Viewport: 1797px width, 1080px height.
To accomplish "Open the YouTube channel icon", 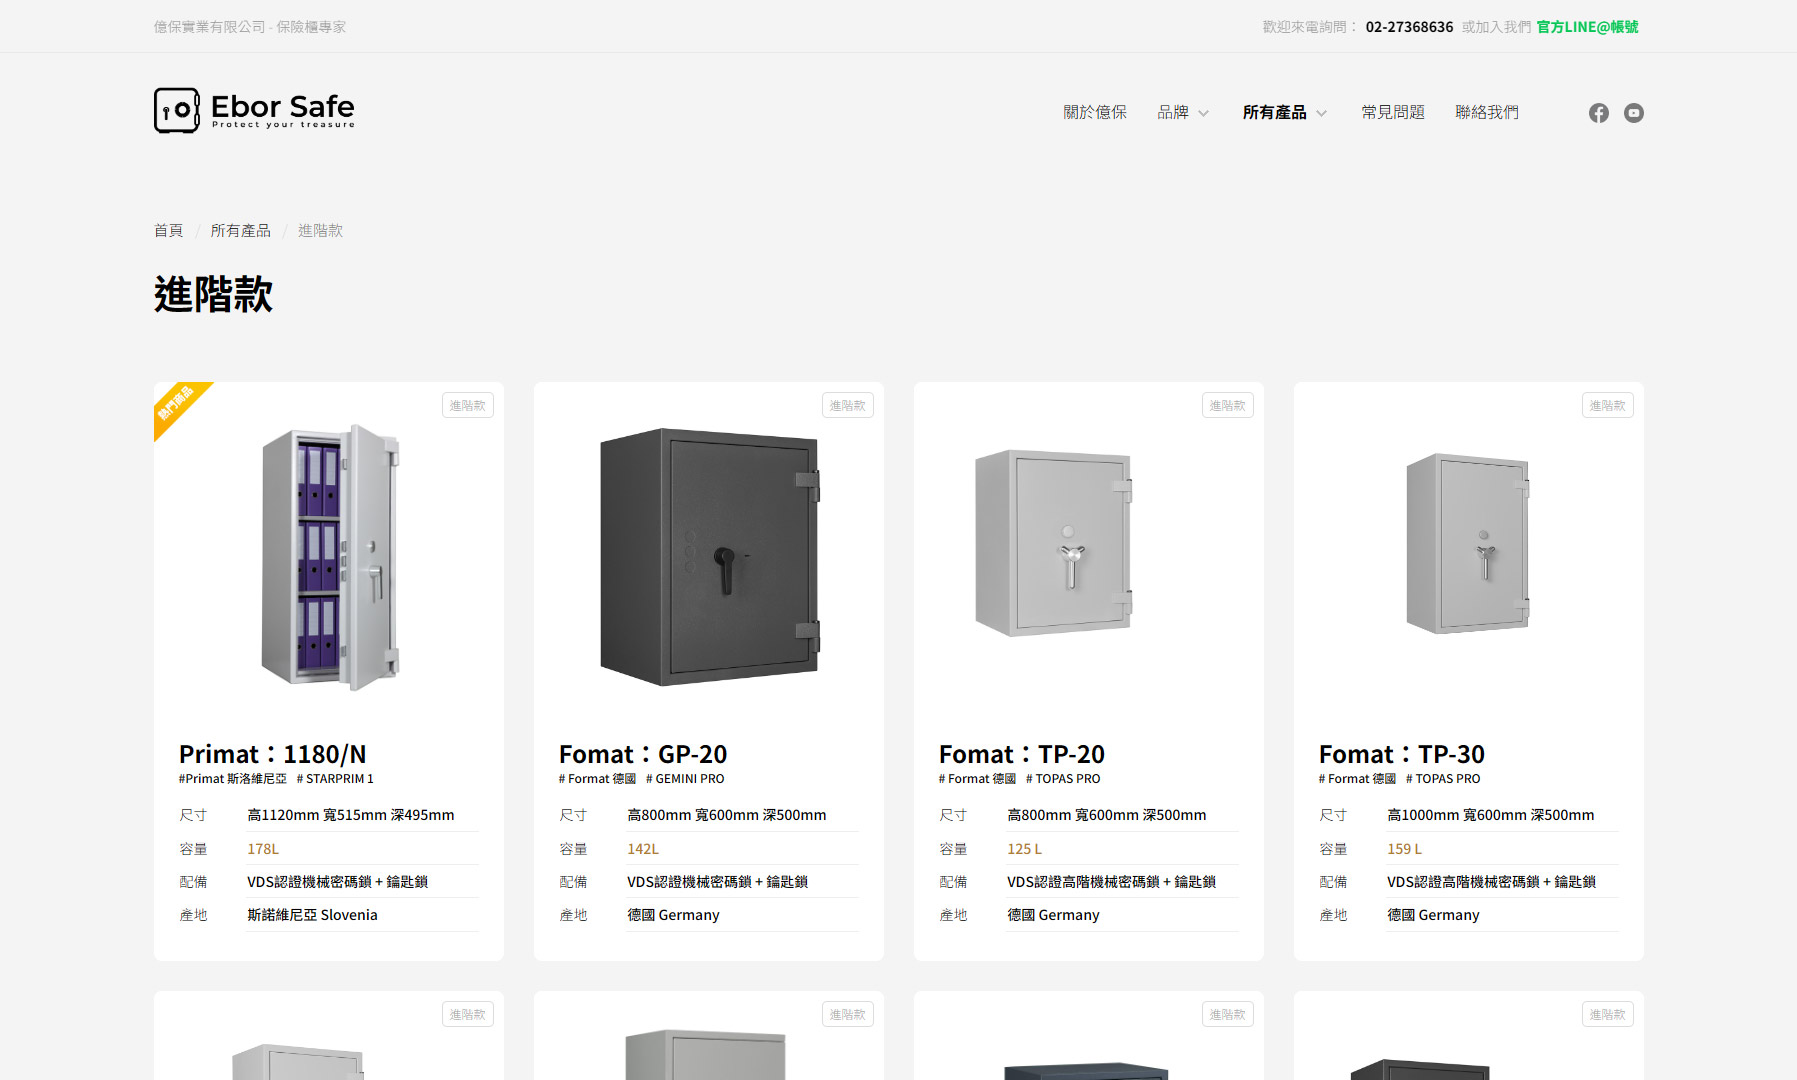I will 1633,113.
